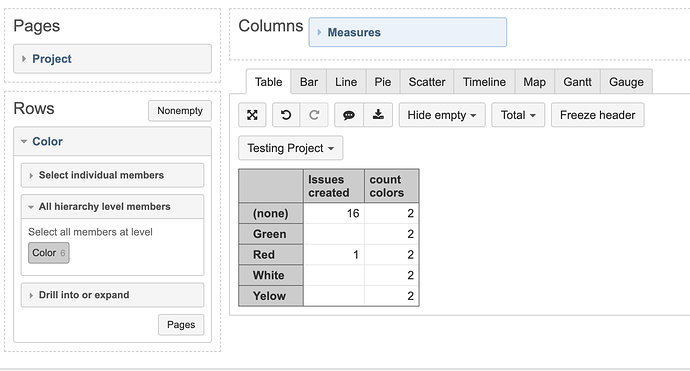
Task: Click the count colors cell for Yelow
Action: tap(392, 296)
